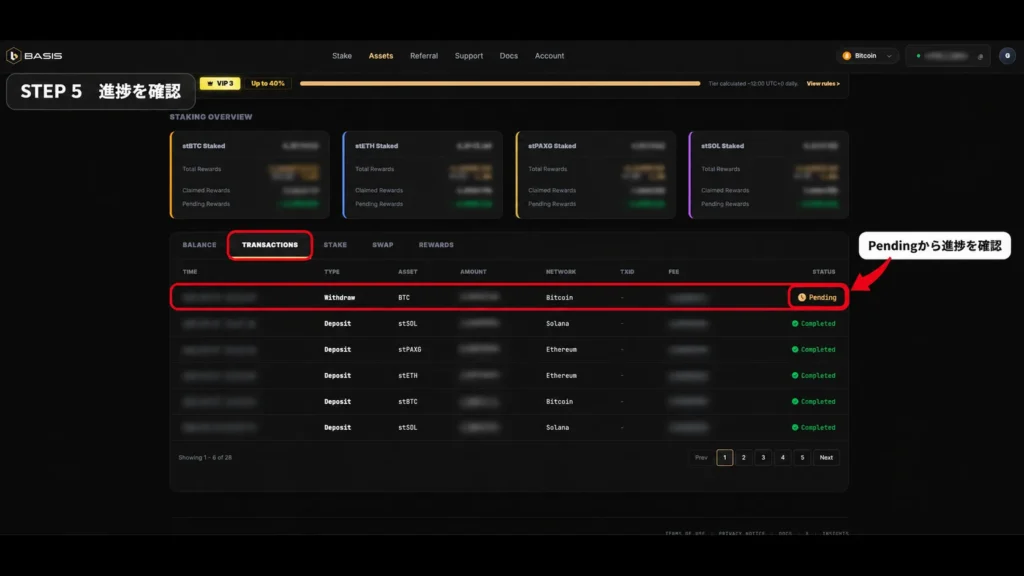Go to page 4 of transactions
This screenshot has height=576, width=1024.
coord(782,458)
